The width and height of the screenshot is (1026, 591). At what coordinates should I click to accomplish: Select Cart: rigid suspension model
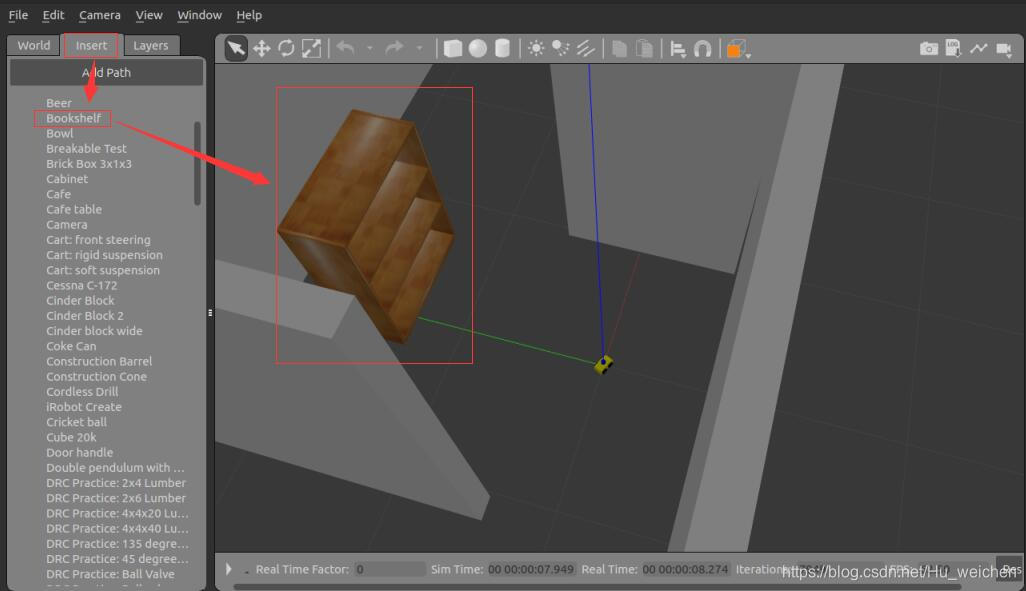(104, 255)
